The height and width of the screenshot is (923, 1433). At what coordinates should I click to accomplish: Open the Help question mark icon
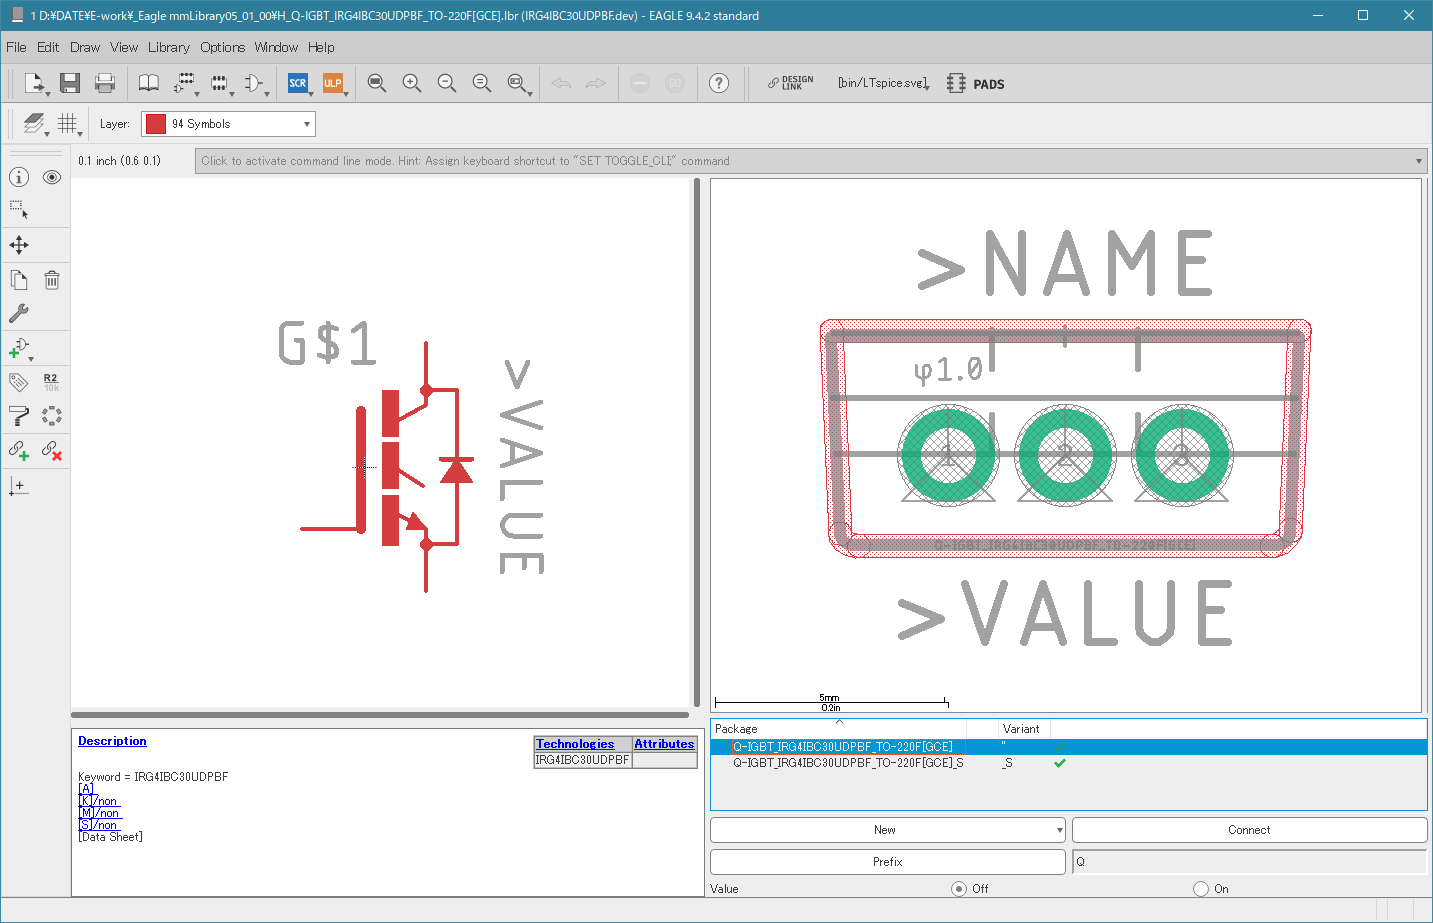tap(718, 83)
